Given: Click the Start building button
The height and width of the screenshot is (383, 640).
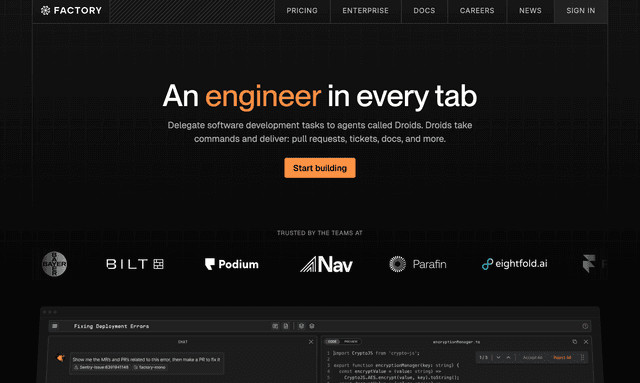Looking at the screenshot, I should (x=320, y=168).
